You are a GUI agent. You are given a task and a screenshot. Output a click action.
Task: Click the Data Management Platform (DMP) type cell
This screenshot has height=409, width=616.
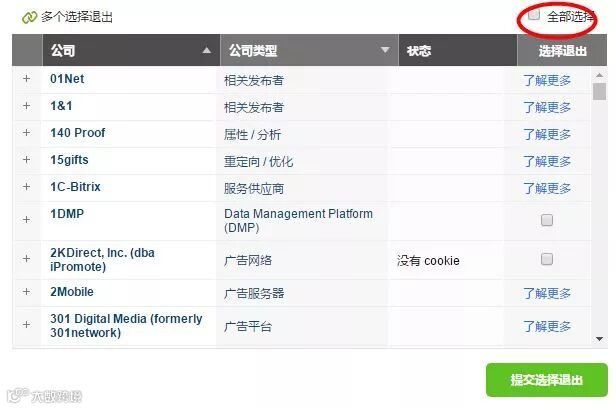click(x=299, y=221)
